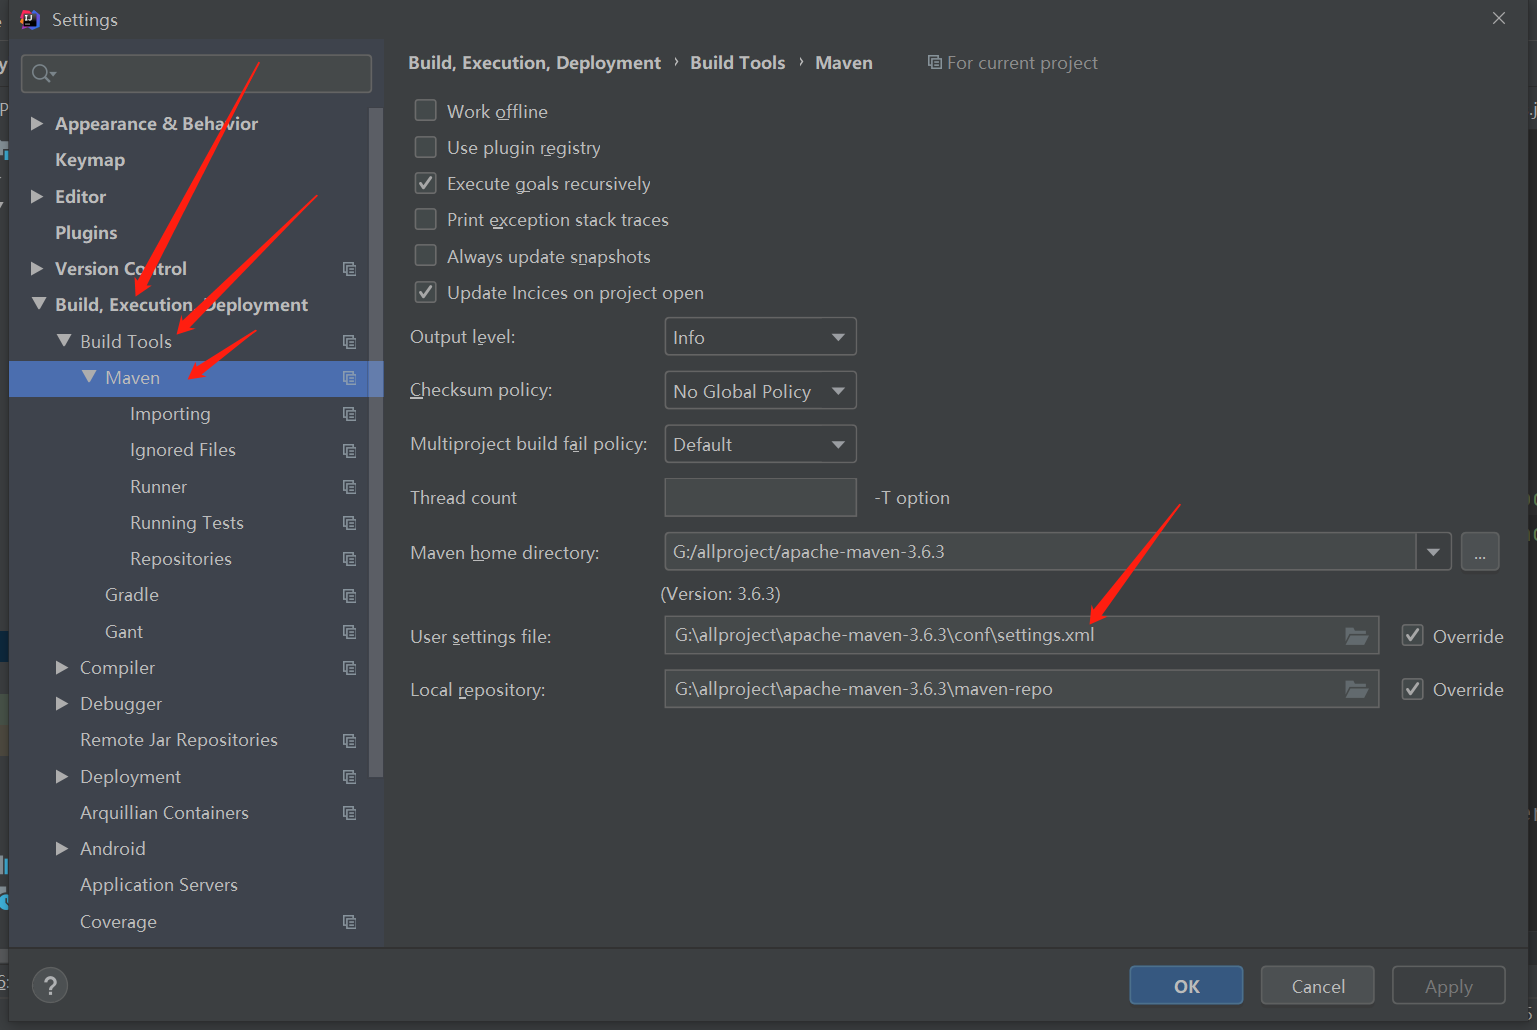Image resolution: width=1537 pixels, height=1030 pixels.
Task: Expand the Version Control node arrow
Action: pos(37,268)
